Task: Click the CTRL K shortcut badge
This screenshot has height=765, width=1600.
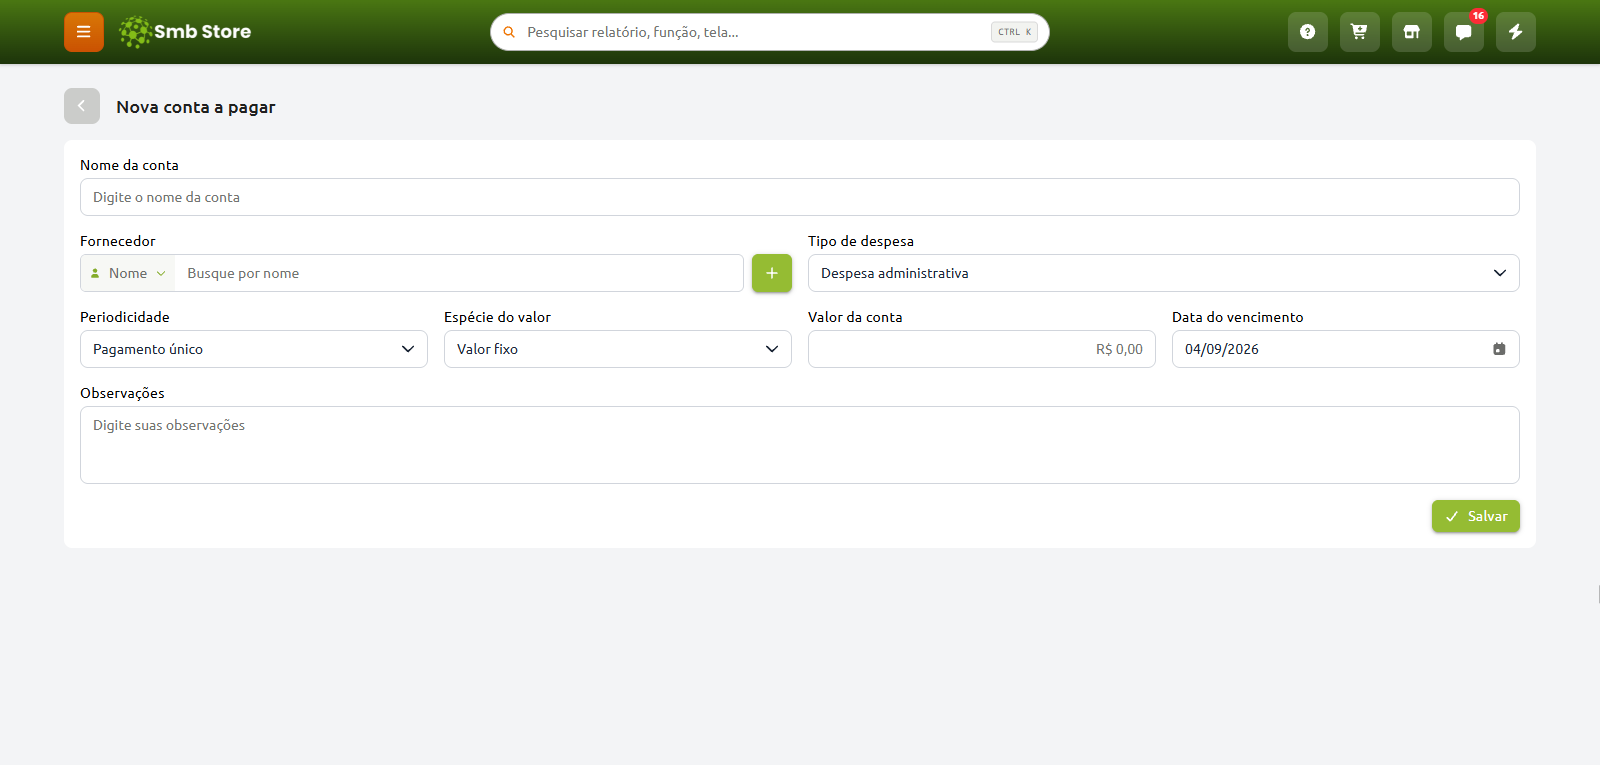Action: click(x=1014, y=32)
